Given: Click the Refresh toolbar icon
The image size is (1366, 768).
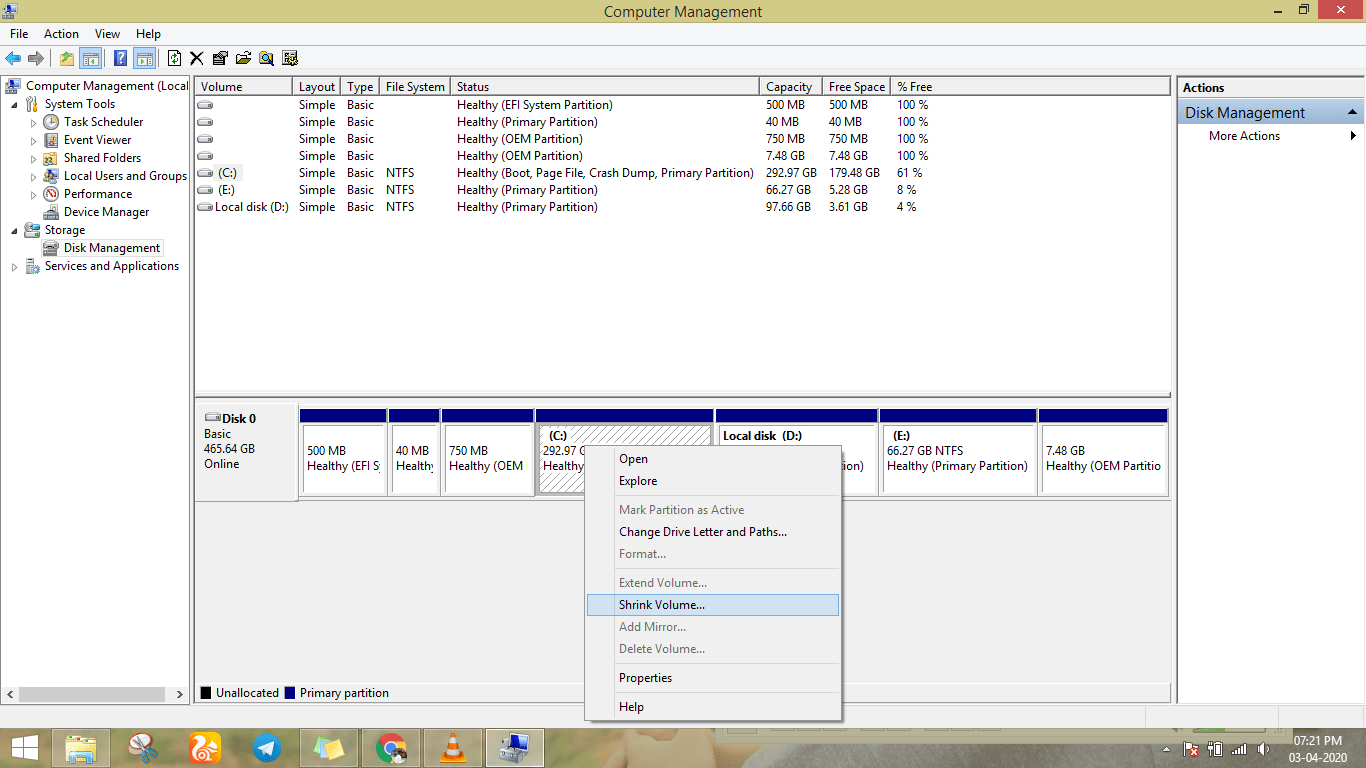Looking at the screenshot, I should tap(175, 58).
